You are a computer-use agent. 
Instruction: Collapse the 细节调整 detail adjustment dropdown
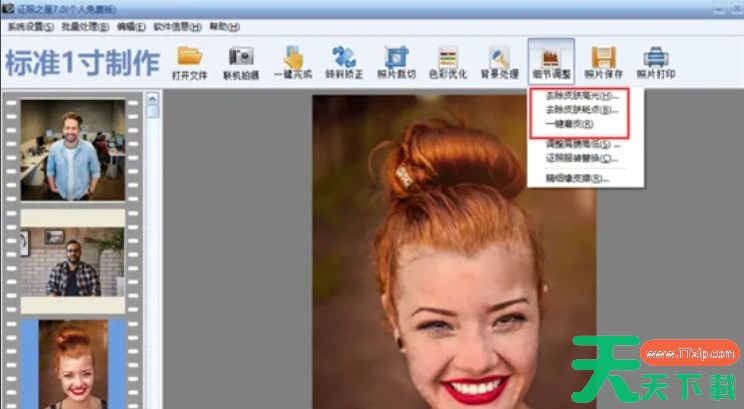click(x=551, y=60)
